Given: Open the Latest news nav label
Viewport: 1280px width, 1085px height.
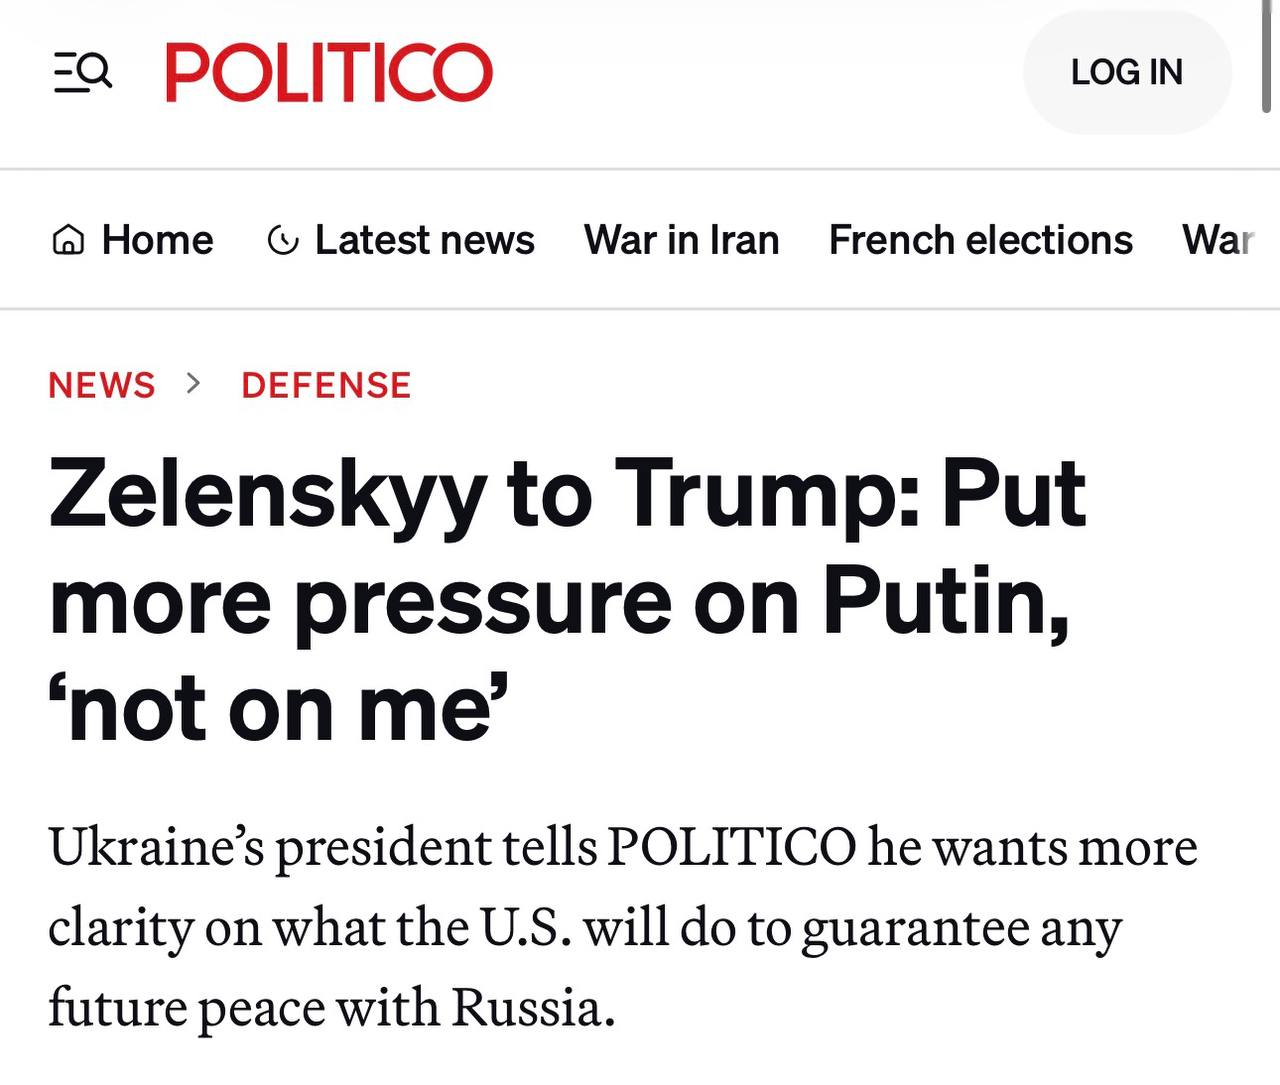Looking at the screenshot, I should pyautogui.click(x=424, y=240).
